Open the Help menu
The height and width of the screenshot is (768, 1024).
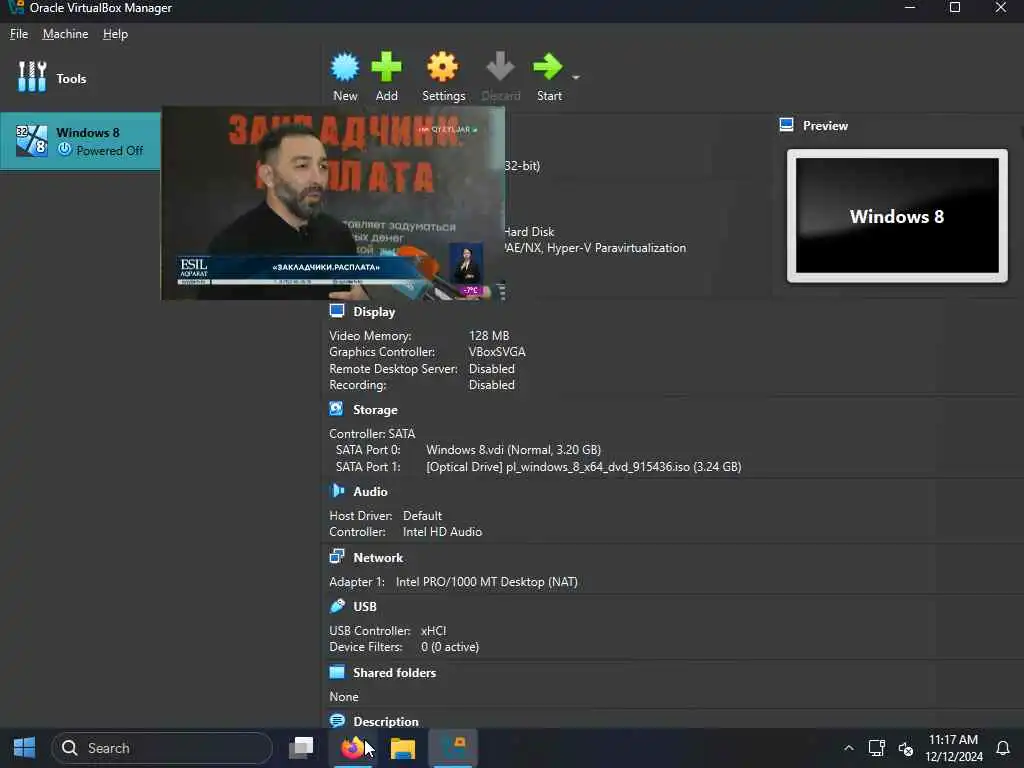[115, 34]
